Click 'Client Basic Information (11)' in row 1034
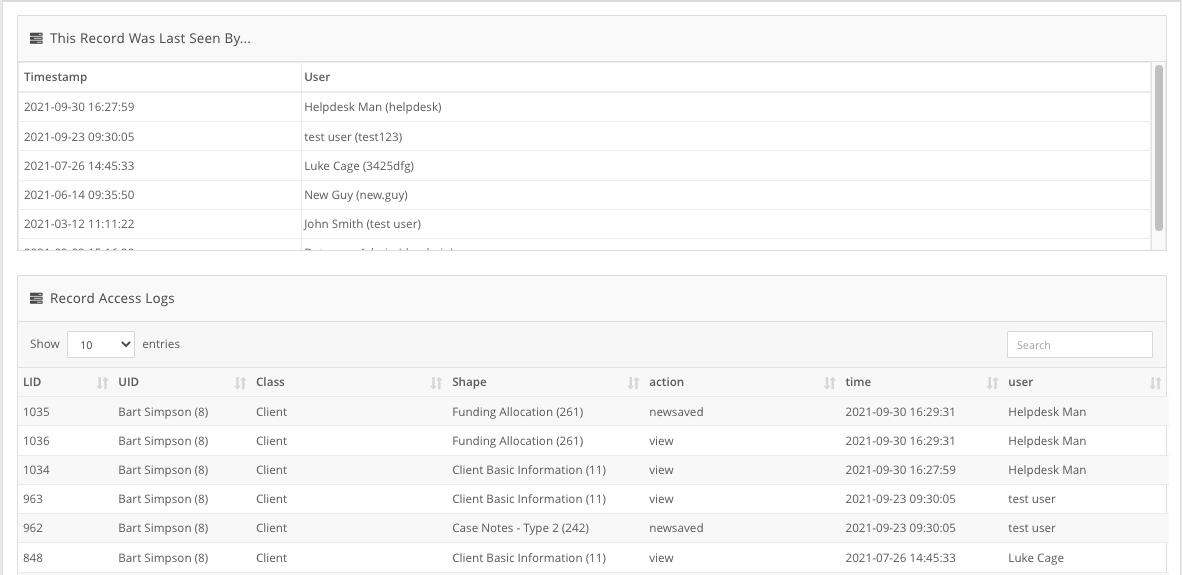Viewport: 1182px width, 575px height. pos(529,470)
